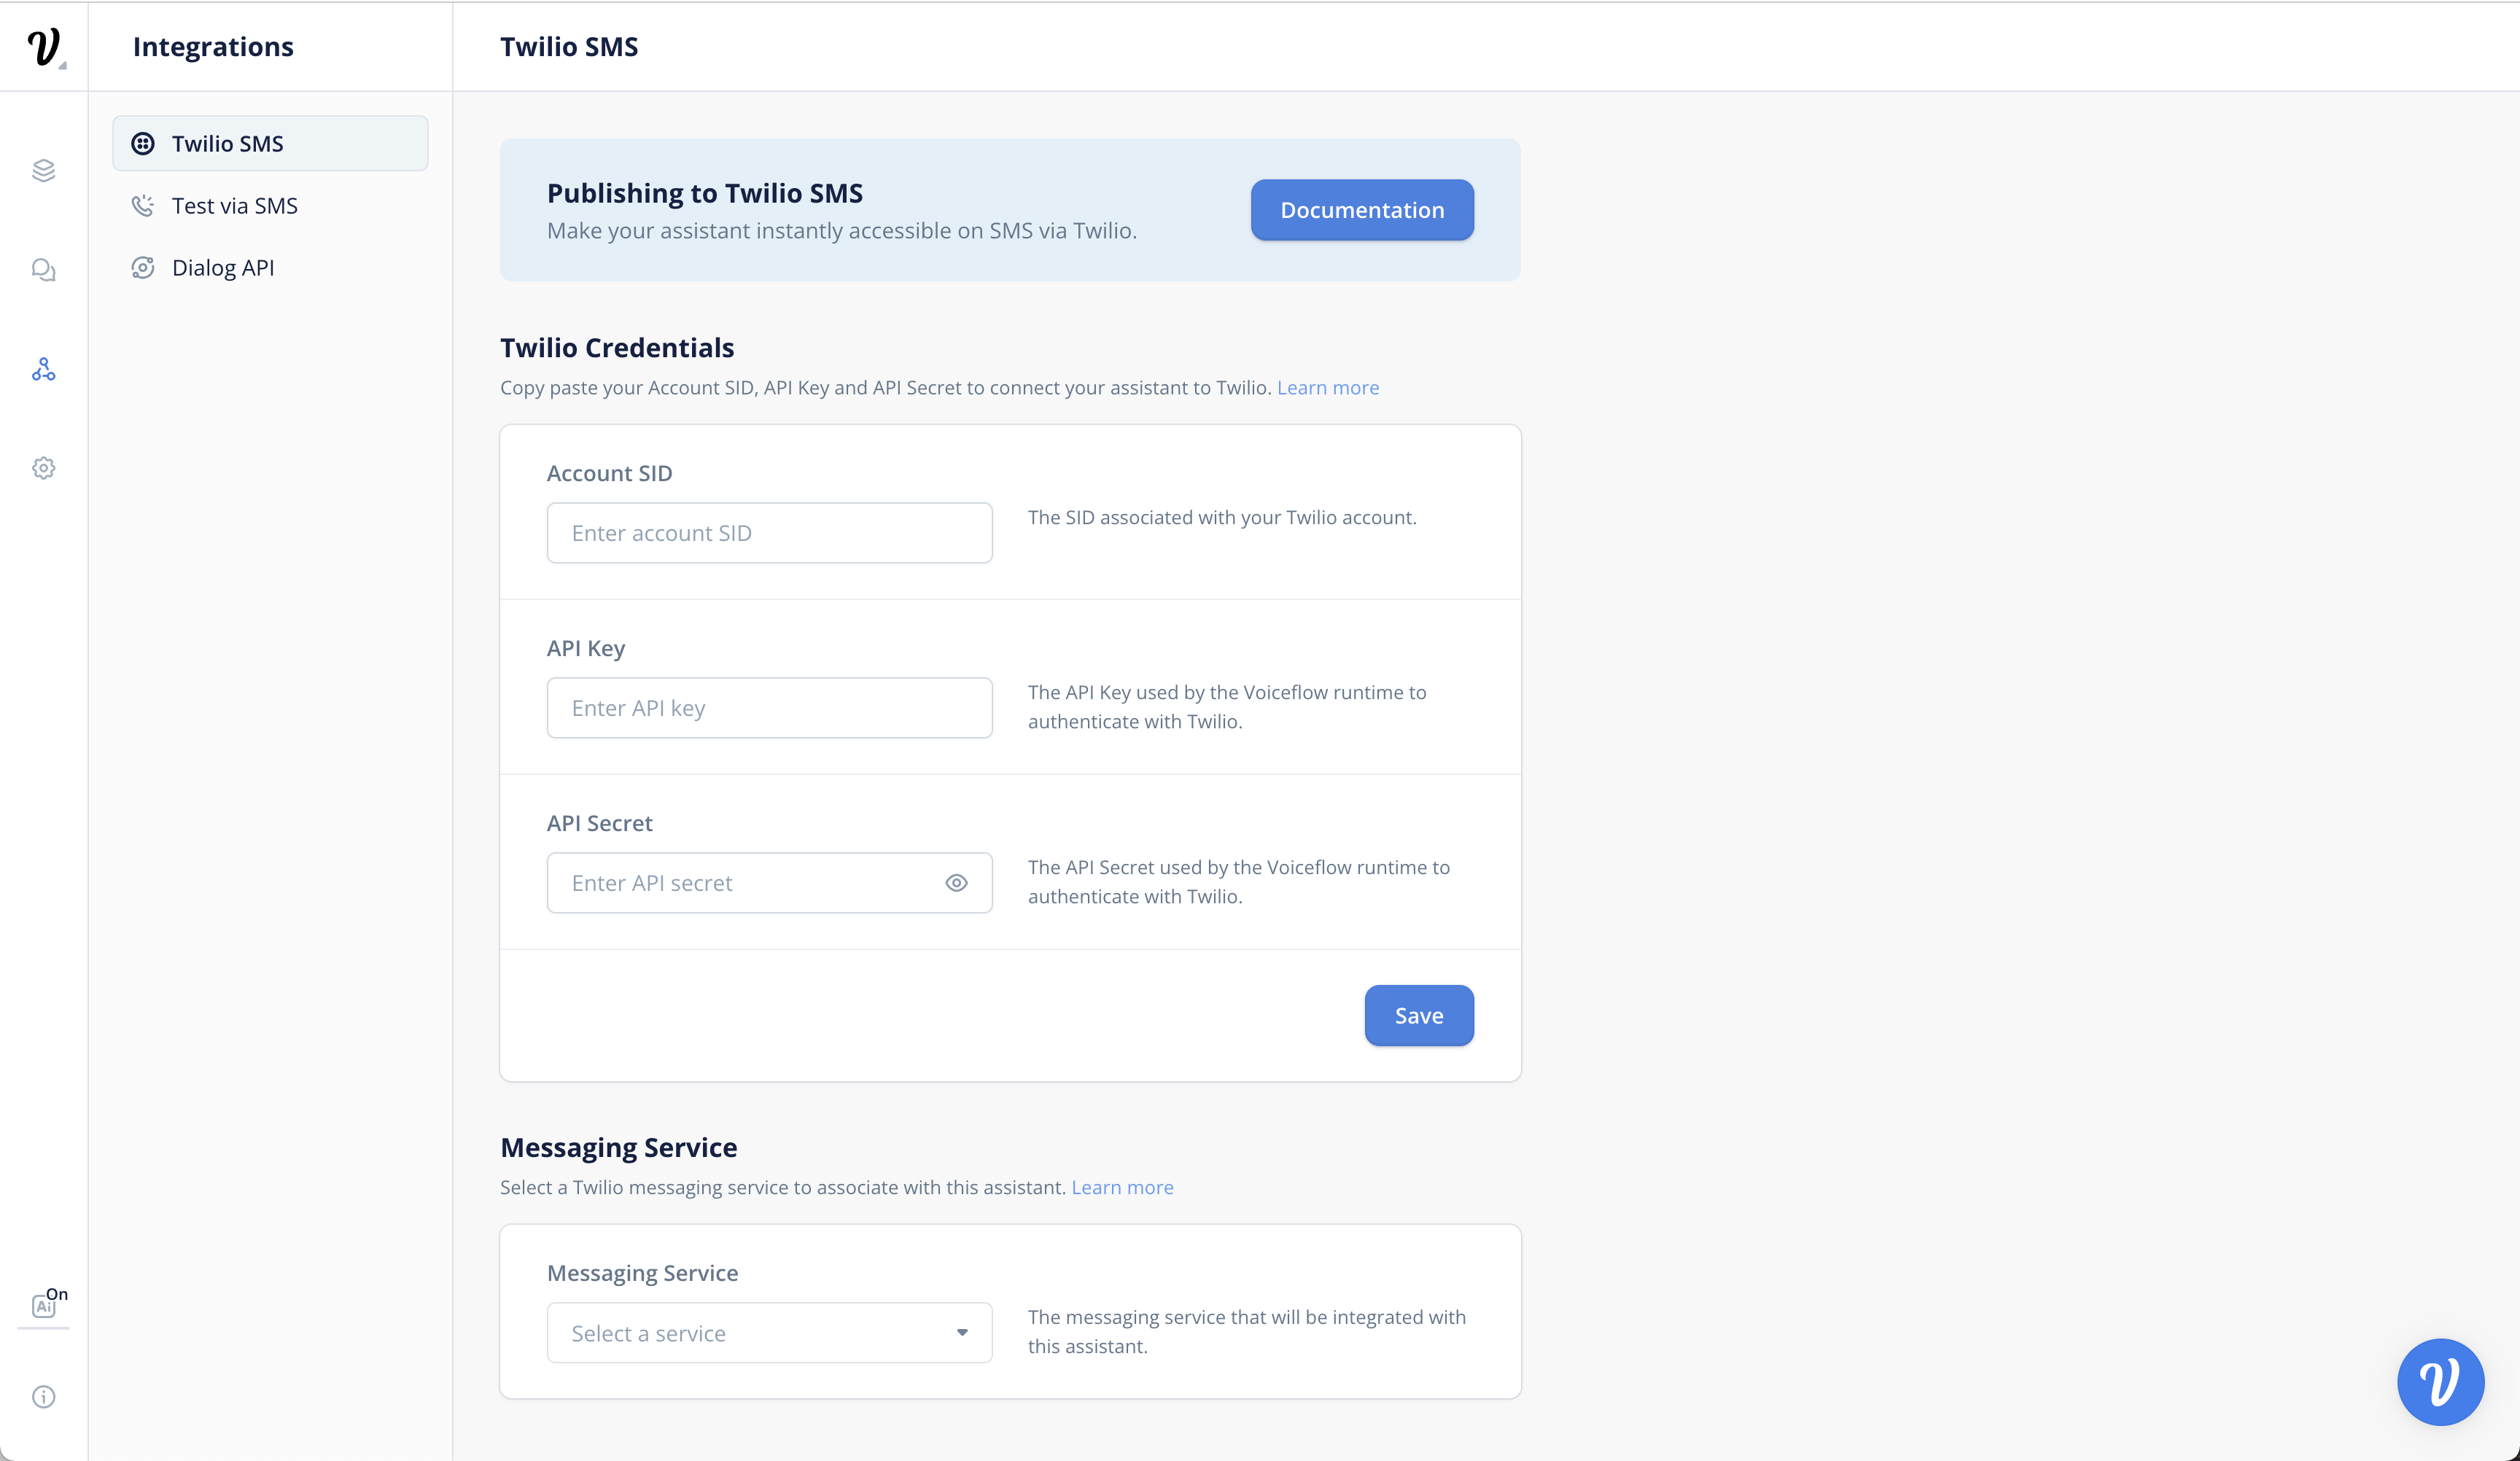
Task: Focus the Enter account SID field
Action: (x=769, y=533)
